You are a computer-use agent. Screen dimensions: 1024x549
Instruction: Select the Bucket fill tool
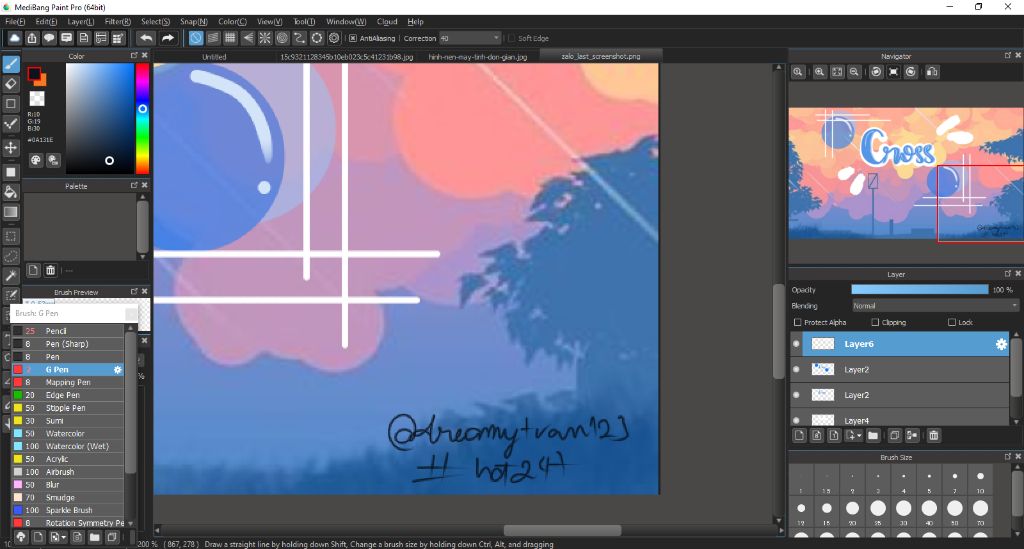tap(11, 192)
